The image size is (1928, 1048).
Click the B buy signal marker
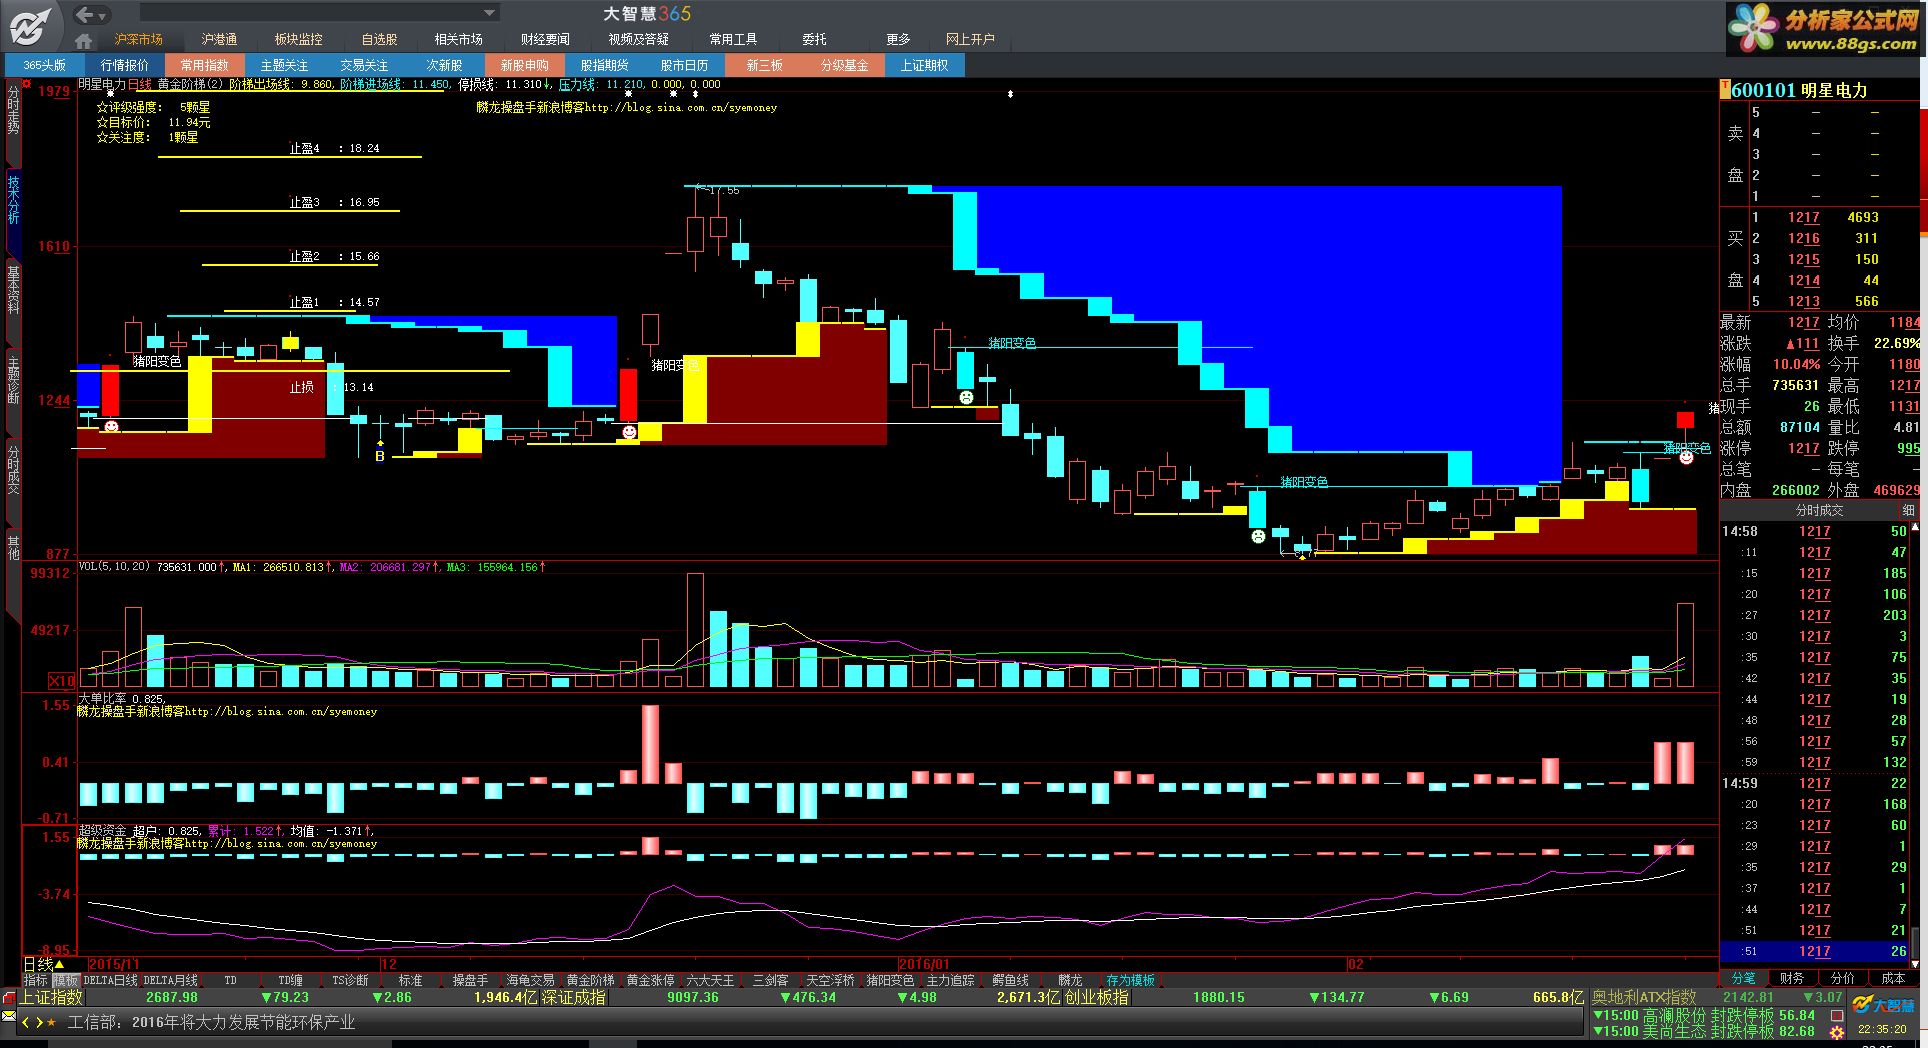(380, 456)
